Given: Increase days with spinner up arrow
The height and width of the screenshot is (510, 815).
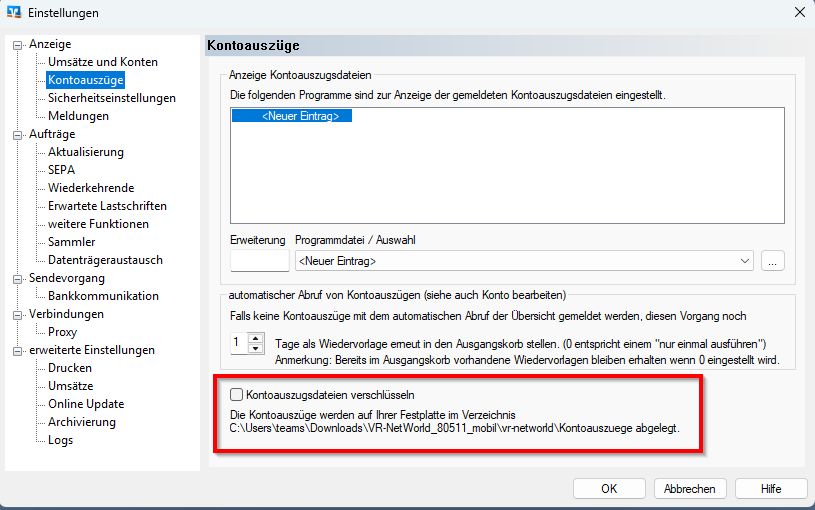Looking at the screenshot, I should pyautogui.click(x=254, y=338).
